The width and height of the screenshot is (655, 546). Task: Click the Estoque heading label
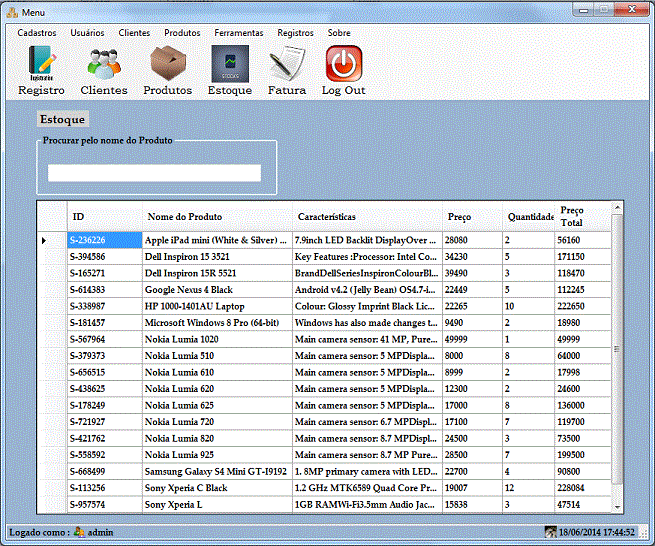pos(63,119)
